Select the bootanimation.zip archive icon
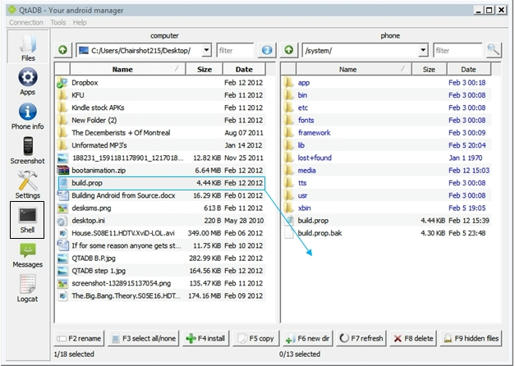The height and width of the screenshot is (366, 515). click(62, 170)
